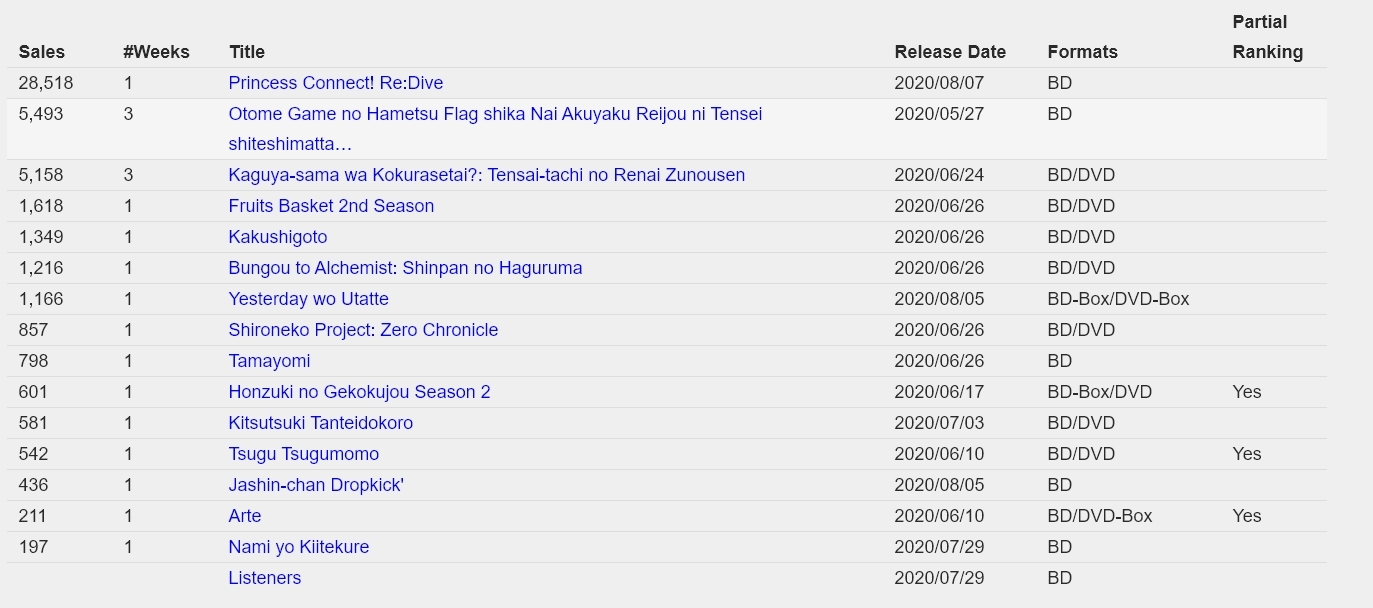This screenshot has height=608, width=1373.
Task: Select the Kakushigoto title link
Action: pyautogui.click(x=277, y=237)
